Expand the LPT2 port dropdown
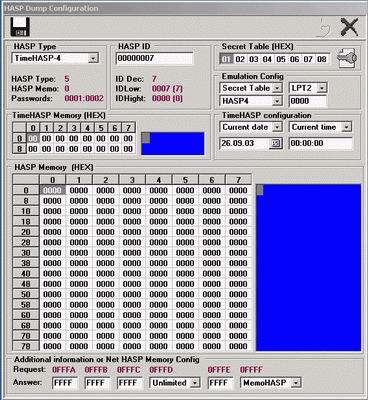 click(x=322, y=88)
